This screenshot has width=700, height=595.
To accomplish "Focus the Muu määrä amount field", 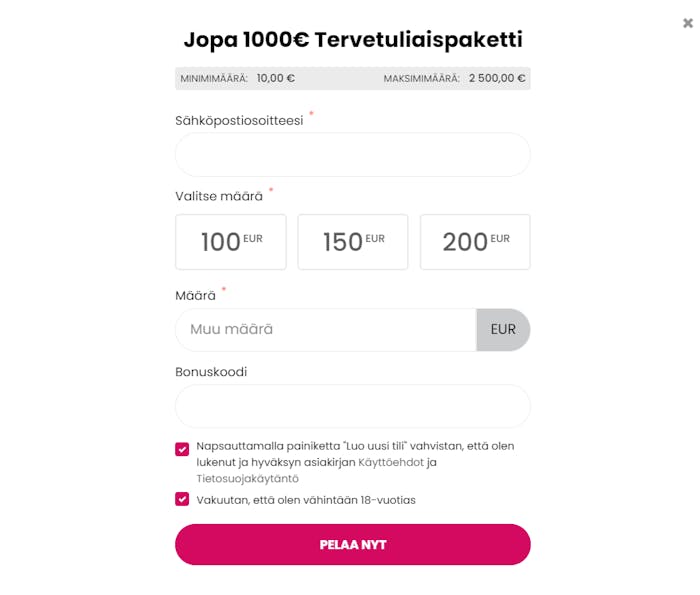I will [326, 329].
